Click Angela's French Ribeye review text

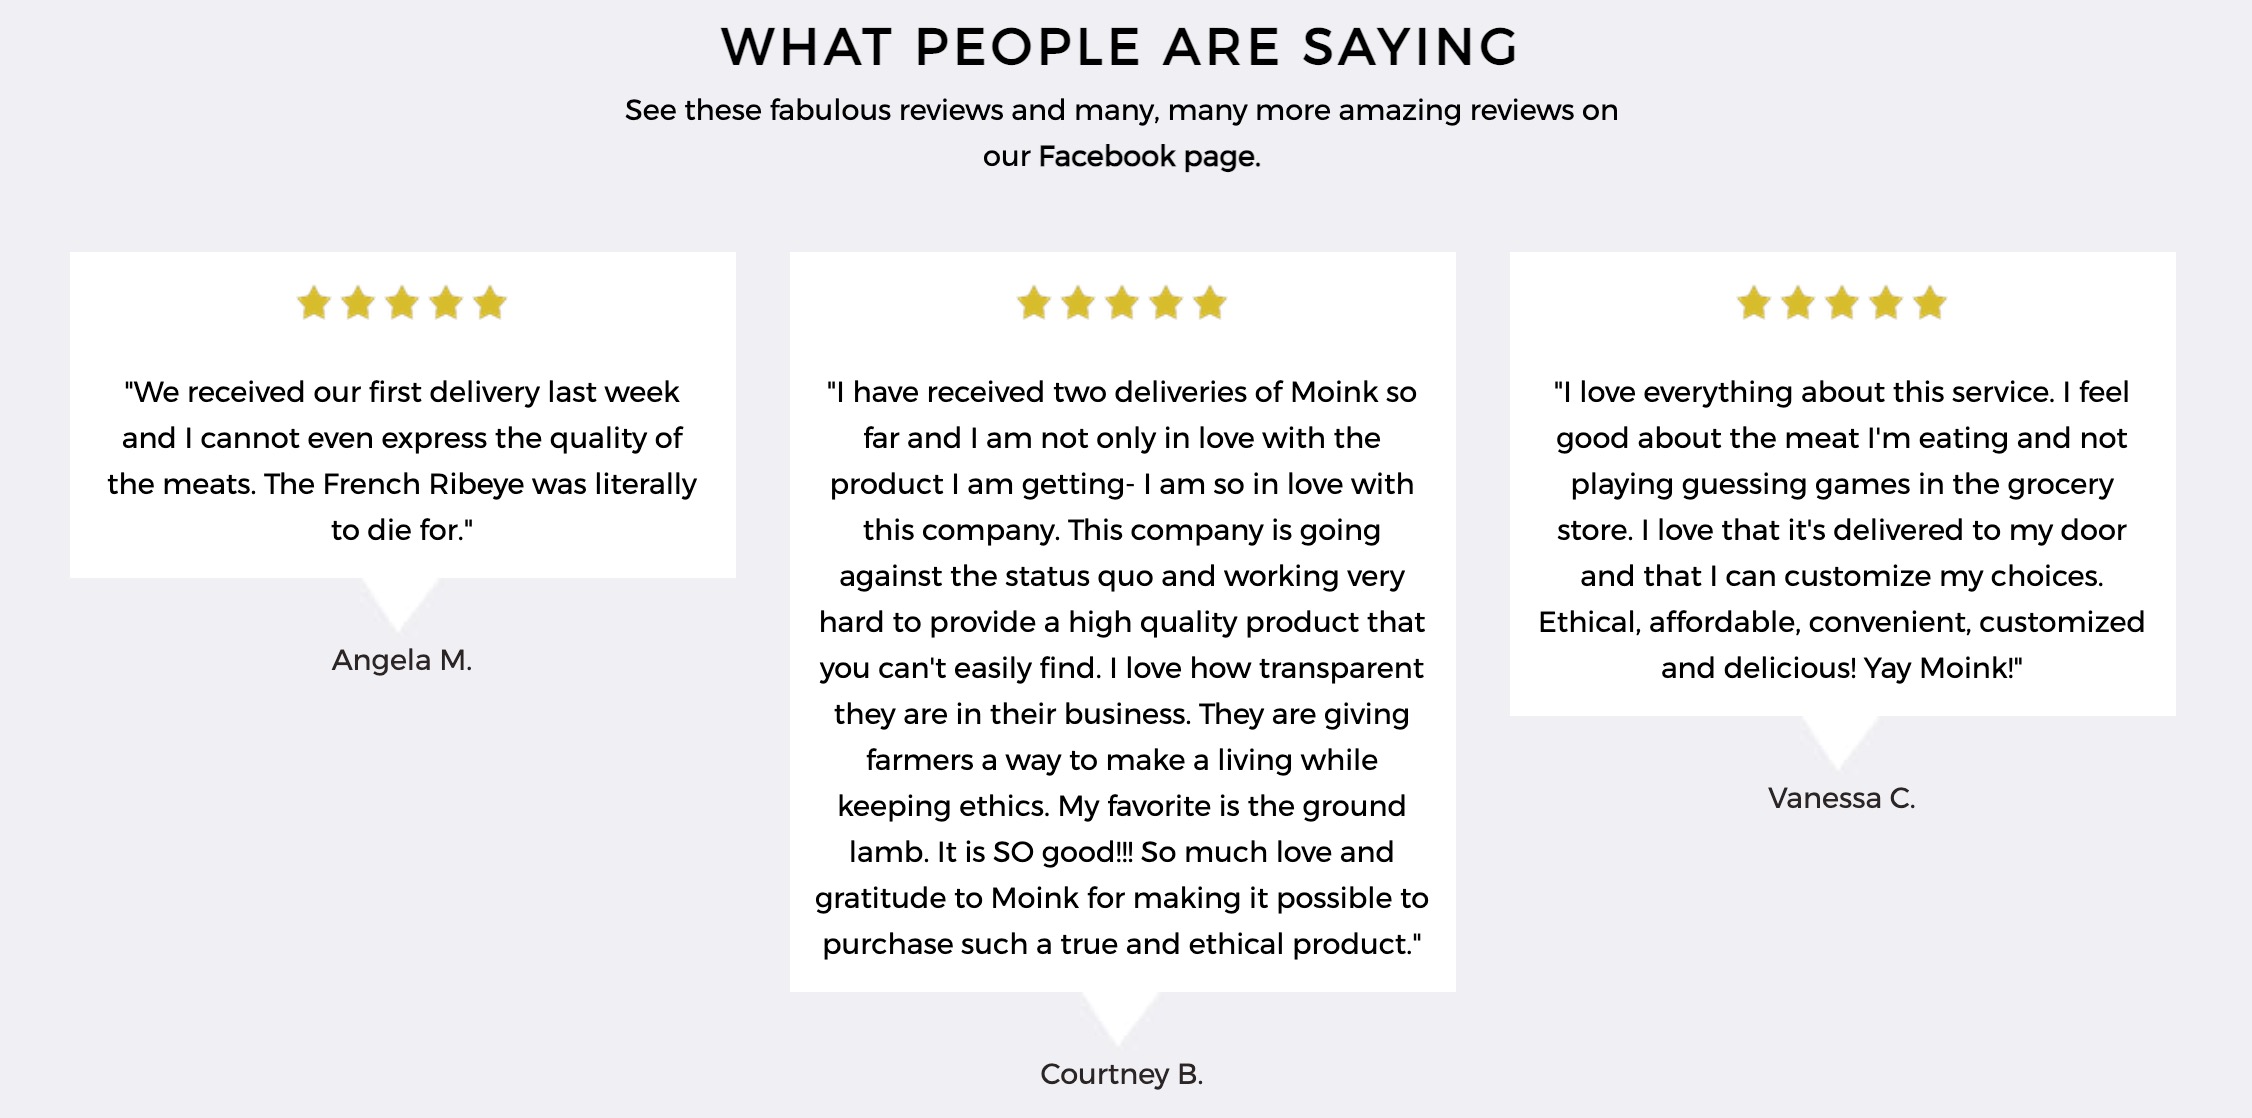(402, 461)
